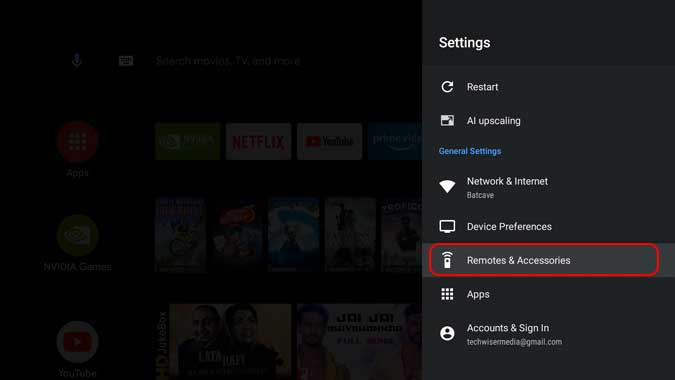Viewport: 675px width, 380px height.
Task: Select the Apps grid icon in Settings
Action: coord(447,294)
